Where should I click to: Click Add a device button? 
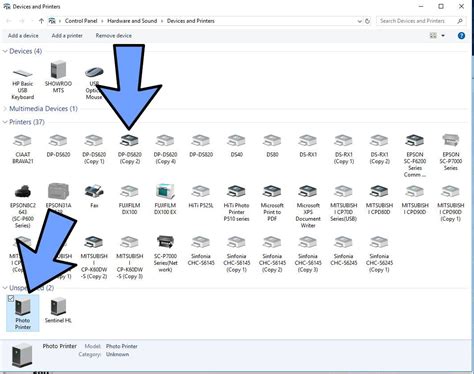click(x=23, y=36)
